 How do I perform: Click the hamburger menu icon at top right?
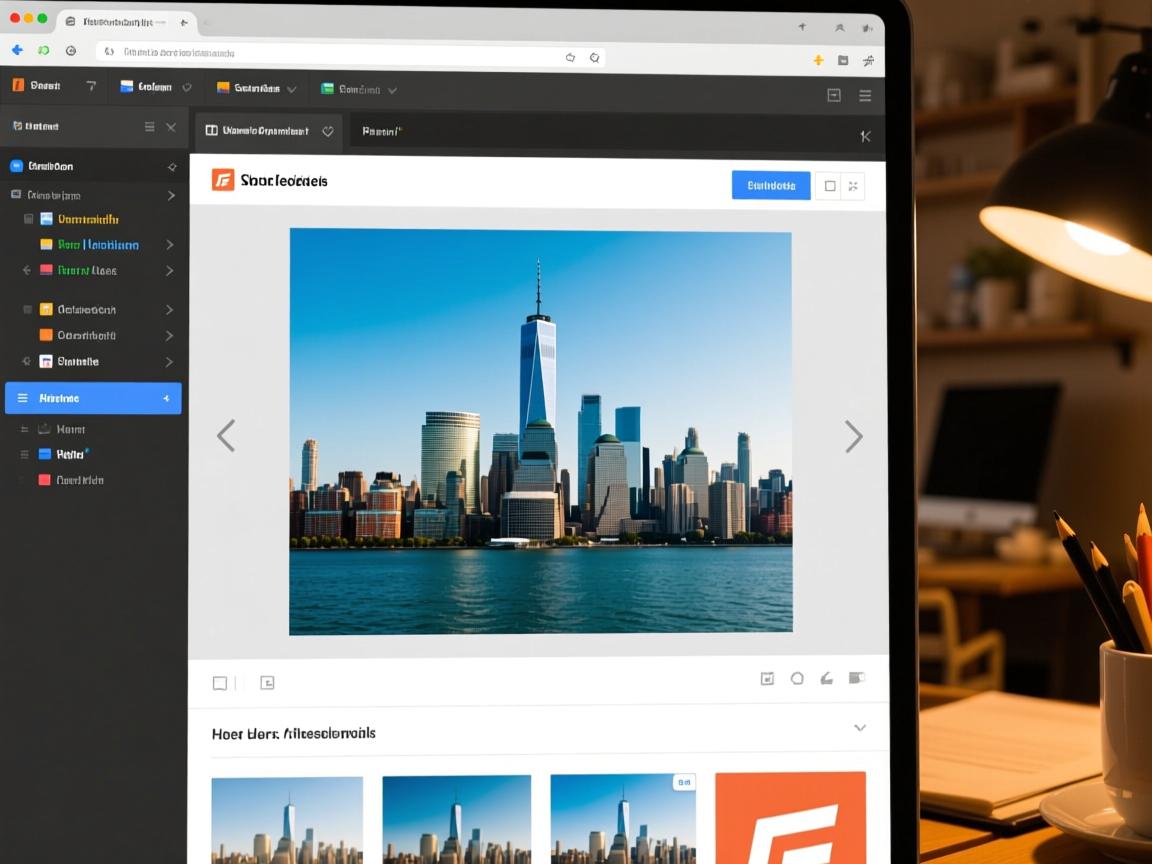[x=865, y=95]
